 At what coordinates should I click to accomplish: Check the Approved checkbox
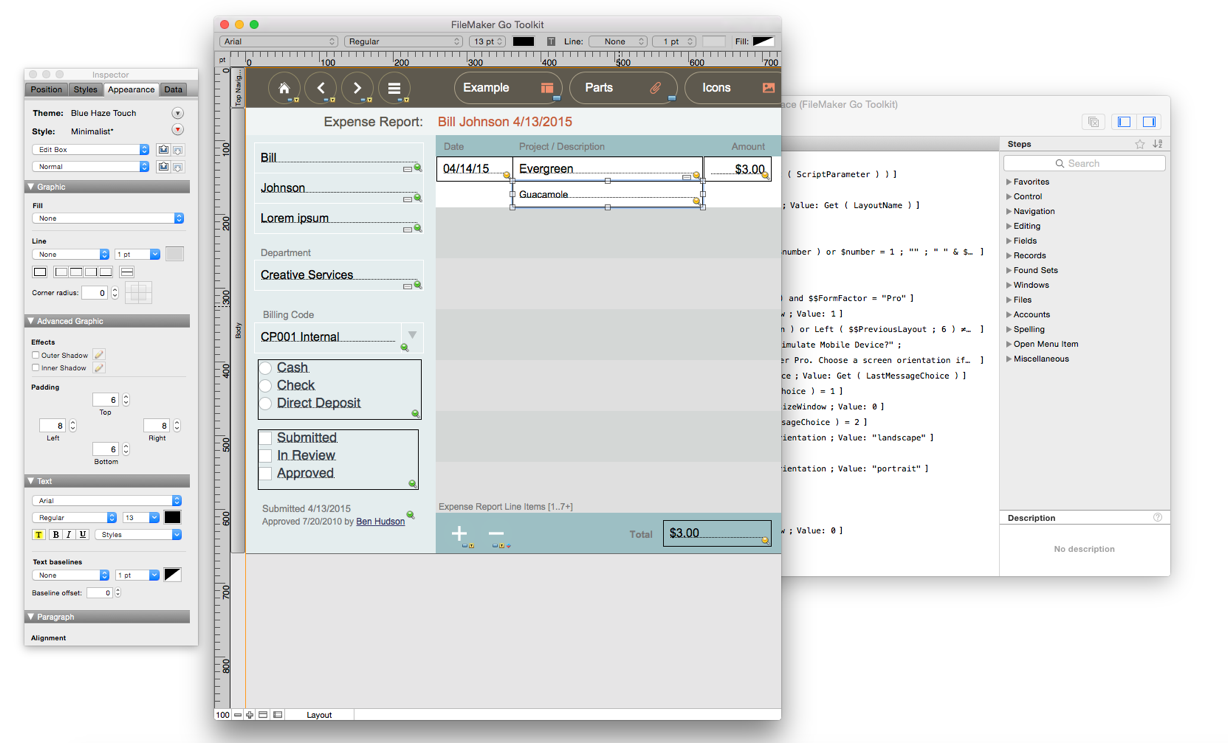click(266, 474)
